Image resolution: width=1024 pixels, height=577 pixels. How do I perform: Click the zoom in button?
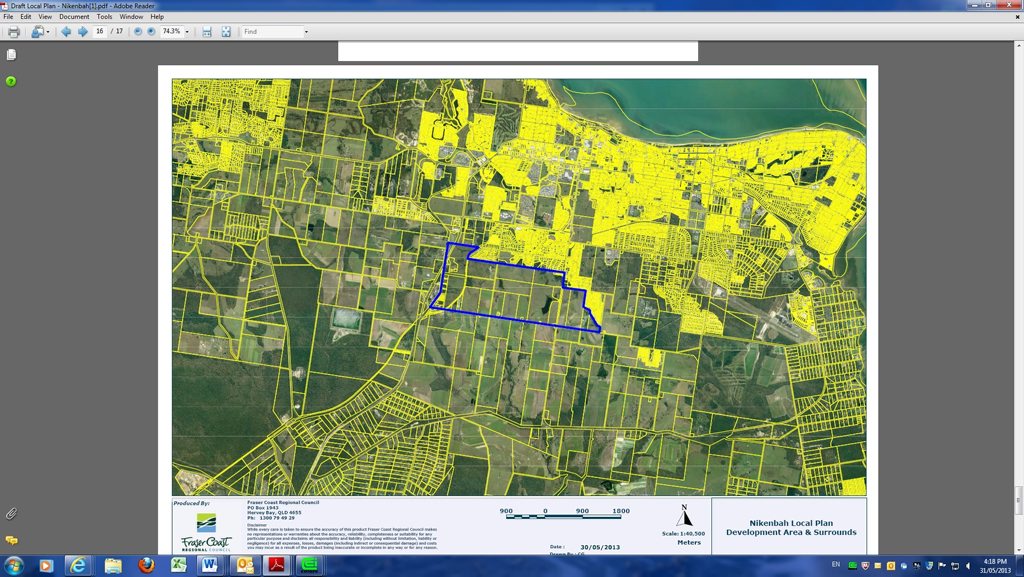151,32
